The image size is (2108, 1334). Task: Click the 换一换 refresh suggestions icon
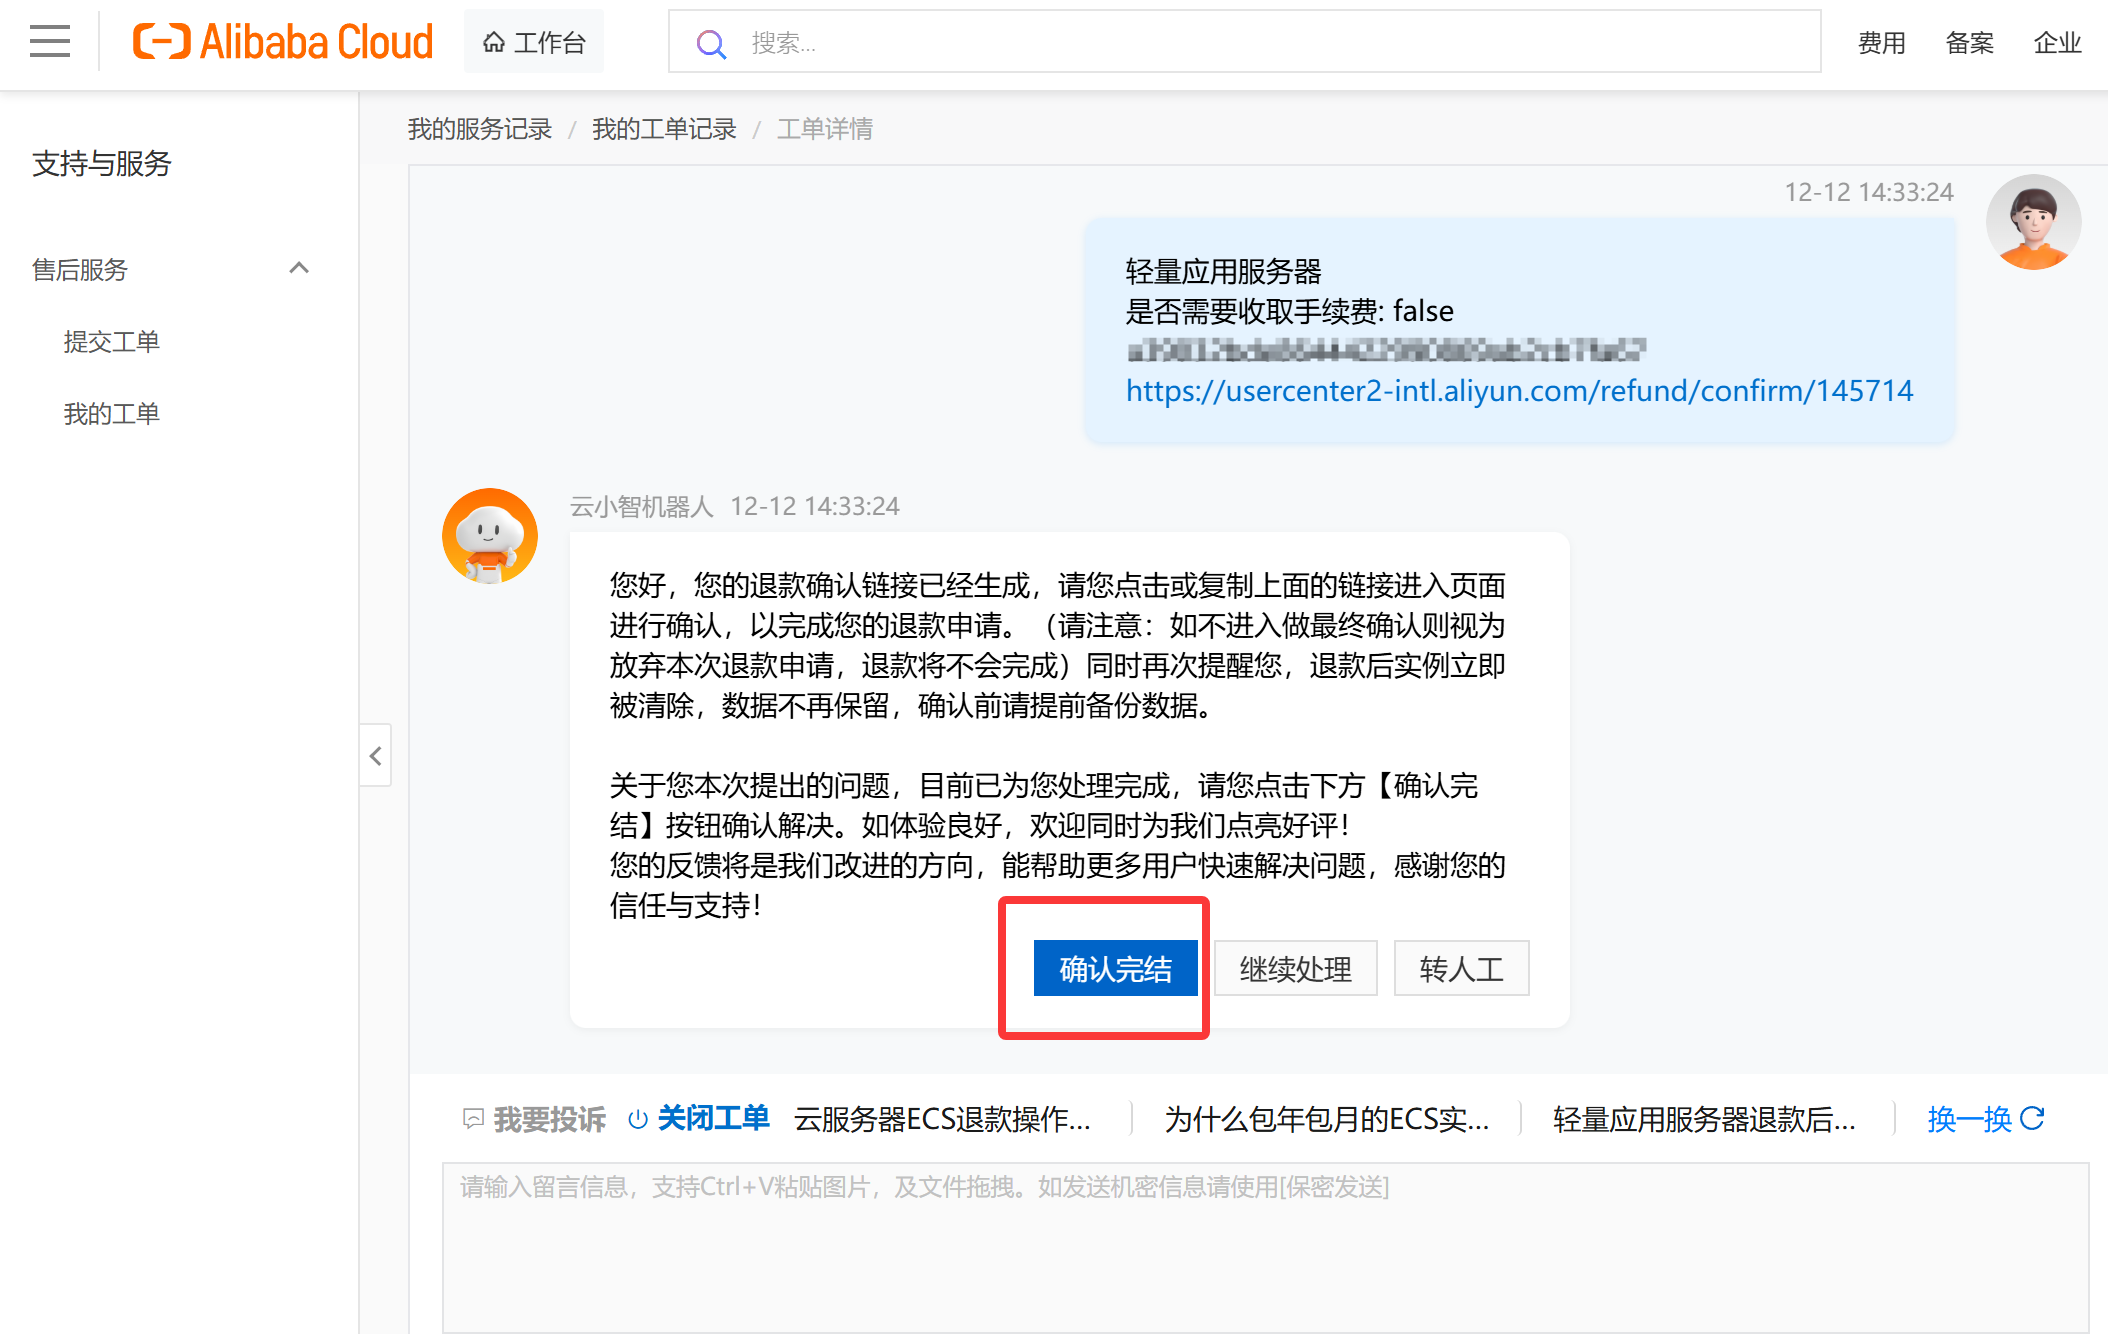pos(2032,1118)
